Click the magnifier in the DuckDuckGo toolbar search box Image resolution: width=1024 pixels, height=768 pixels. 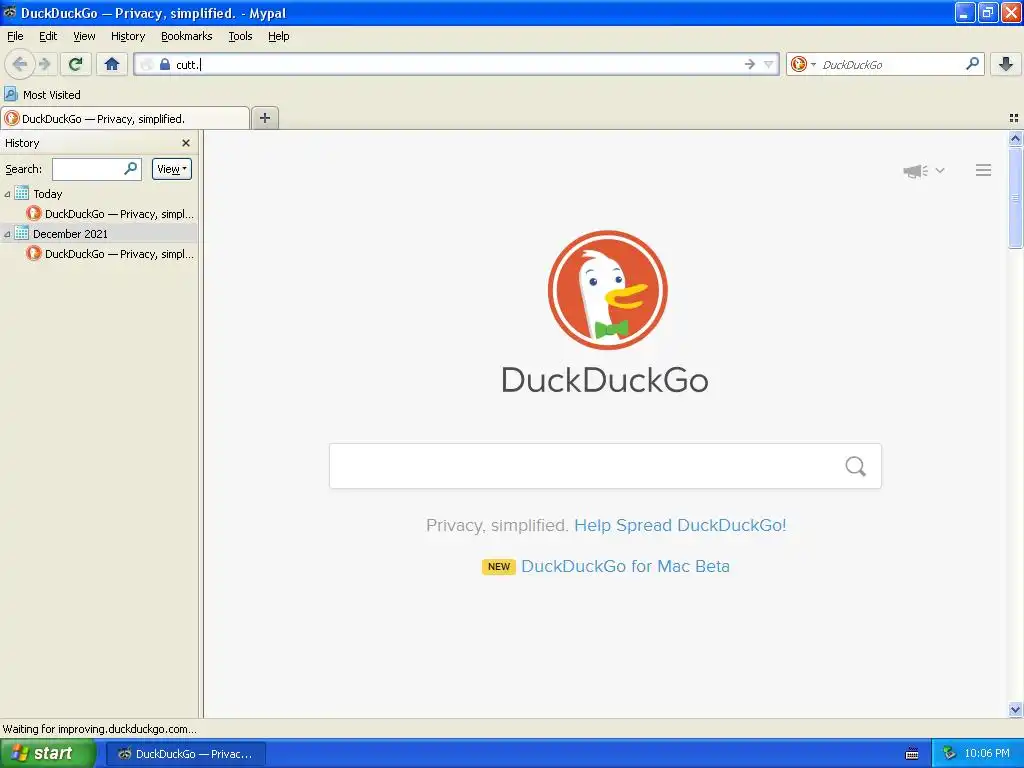972,64
